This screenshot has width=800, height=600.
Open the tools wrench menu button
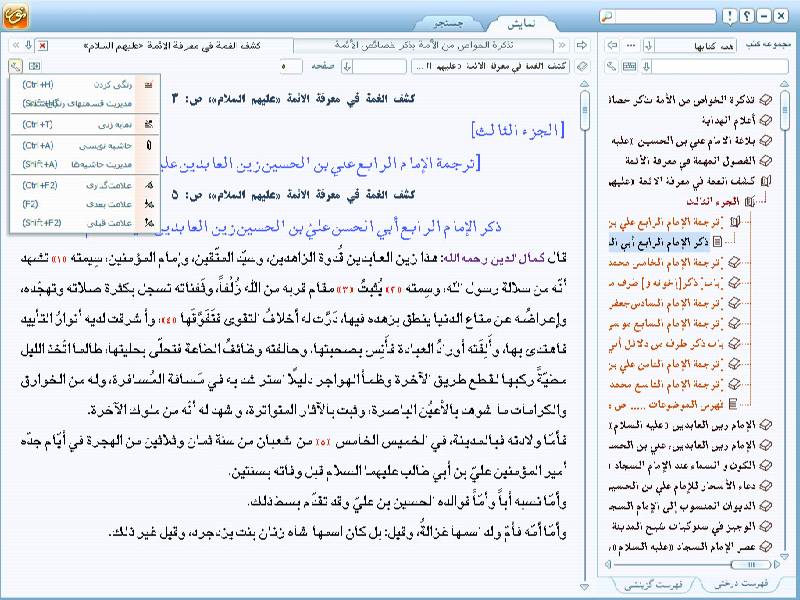click(x=15, y=66)
